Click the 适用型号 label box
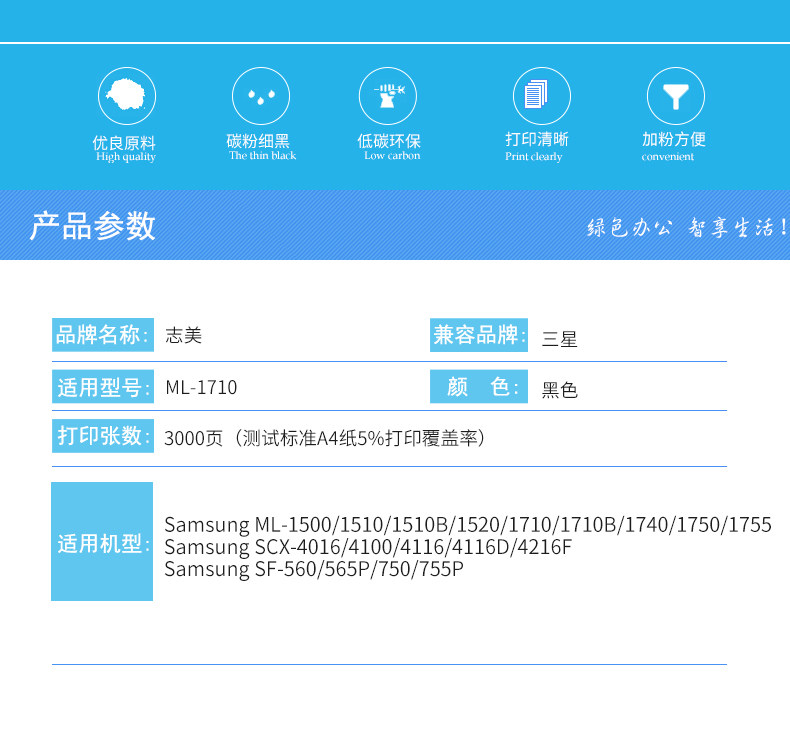The width and height of the screenshot is (790, 742). [103, 386]
